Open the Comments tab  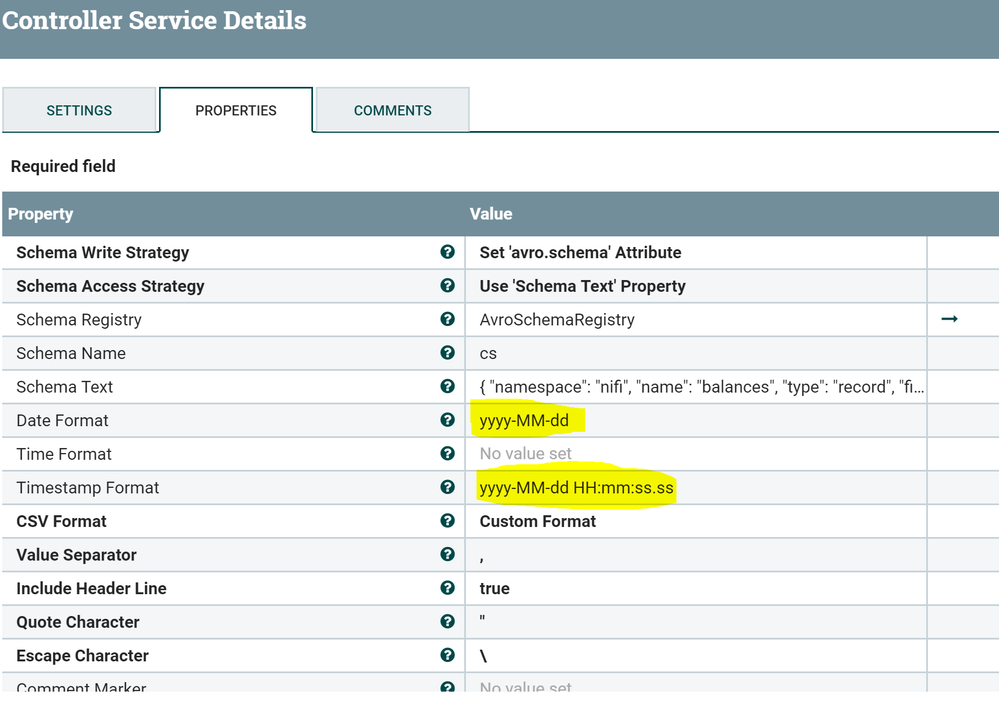(392, 110)
